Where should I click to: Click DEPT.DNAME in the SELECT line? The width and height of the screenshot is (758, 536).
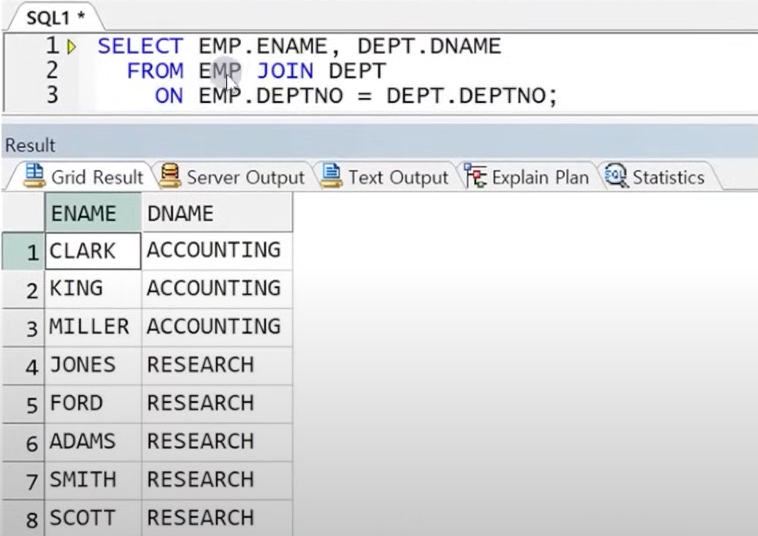point(429,46)
